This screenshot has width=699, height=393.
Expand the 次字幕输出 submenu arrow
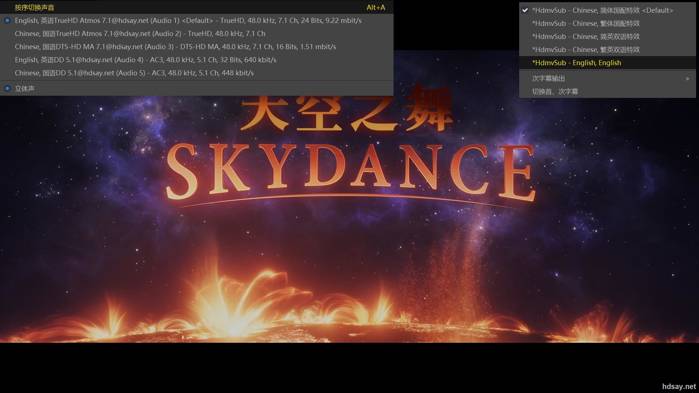point(687,78)
